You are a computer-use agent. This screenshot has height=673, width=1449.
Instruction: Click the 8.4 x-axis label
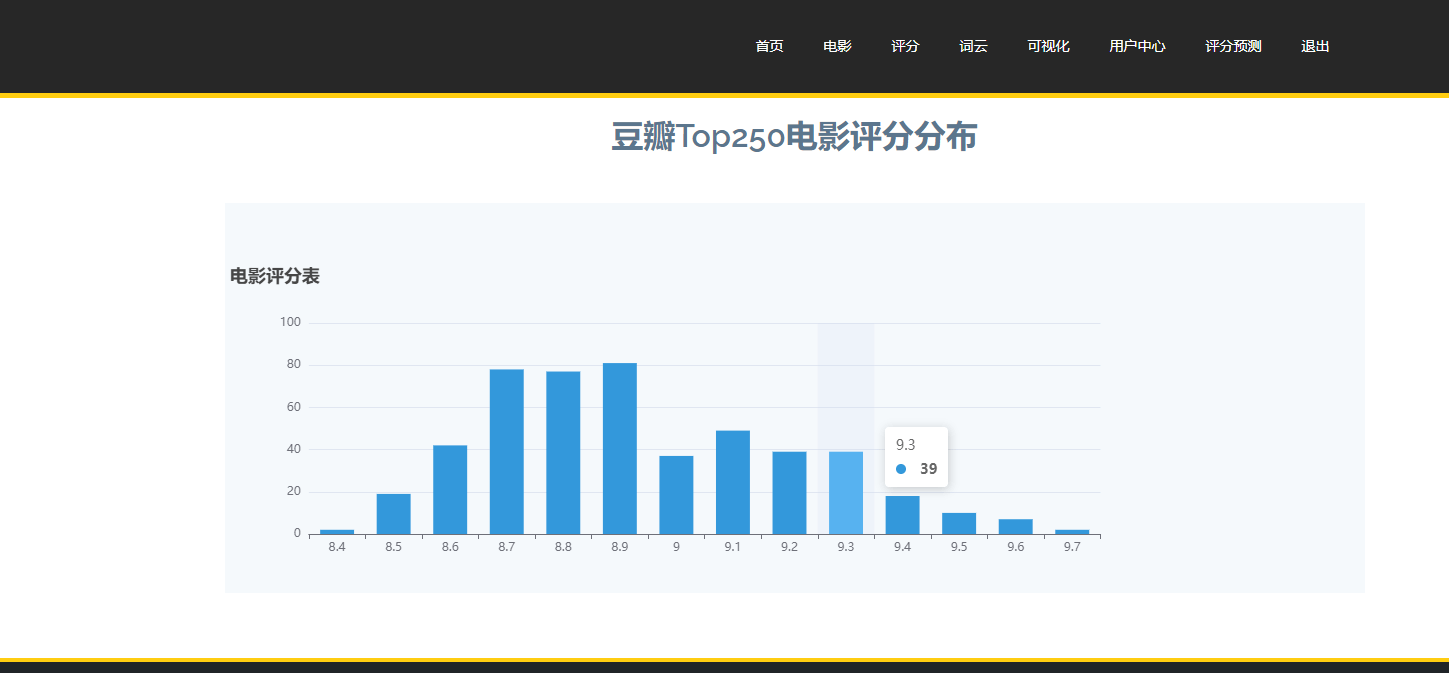337,547
